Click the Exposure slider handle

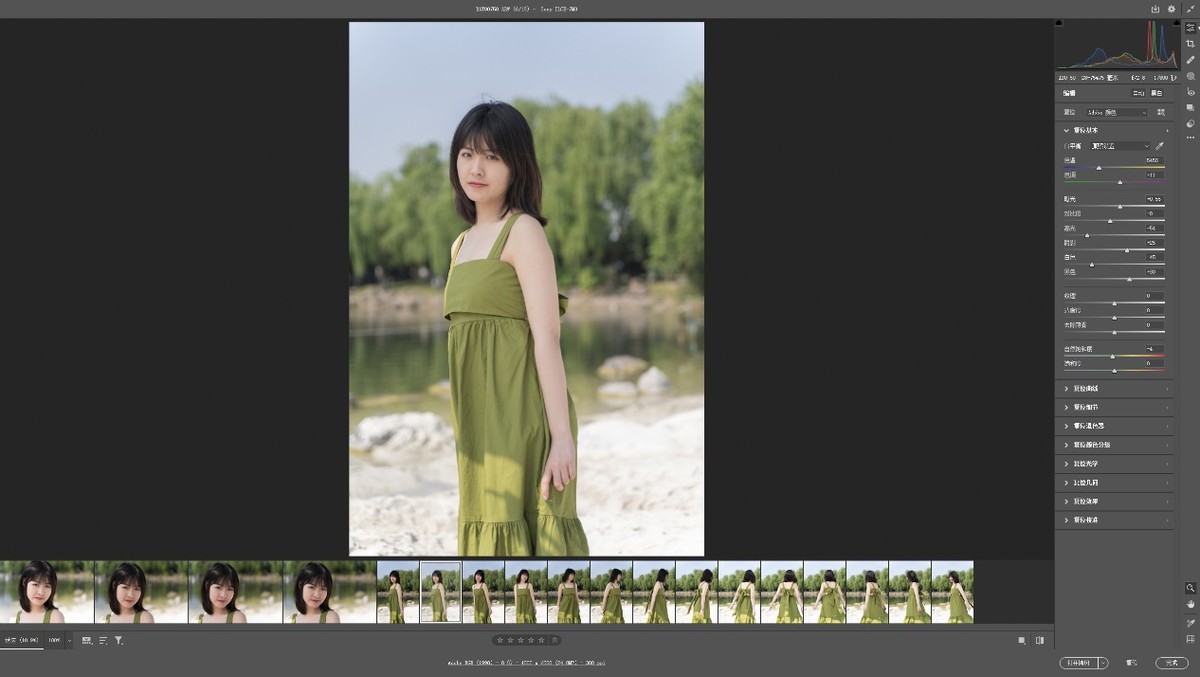pyautogui.click(x=1120, y=206)
